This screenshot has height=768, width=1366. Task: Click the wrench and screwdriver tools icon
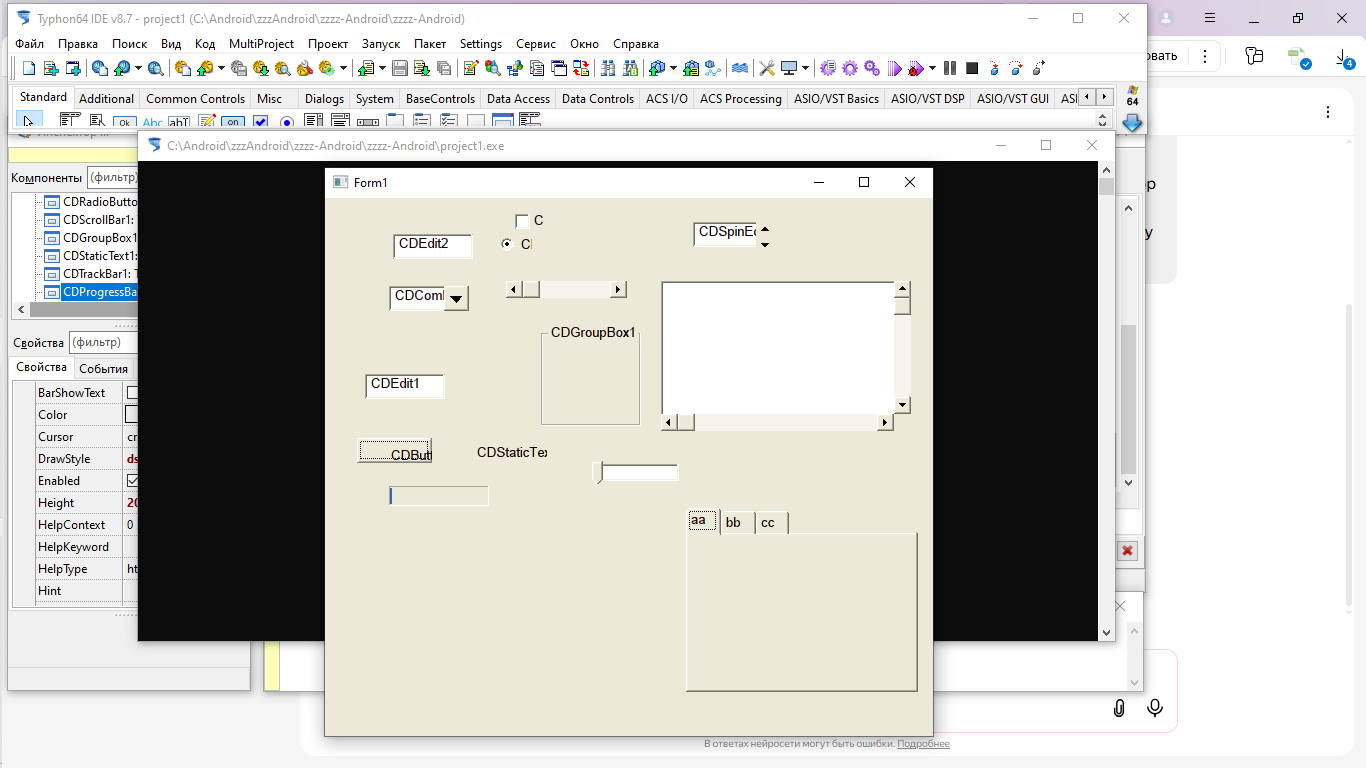point(767,68)
